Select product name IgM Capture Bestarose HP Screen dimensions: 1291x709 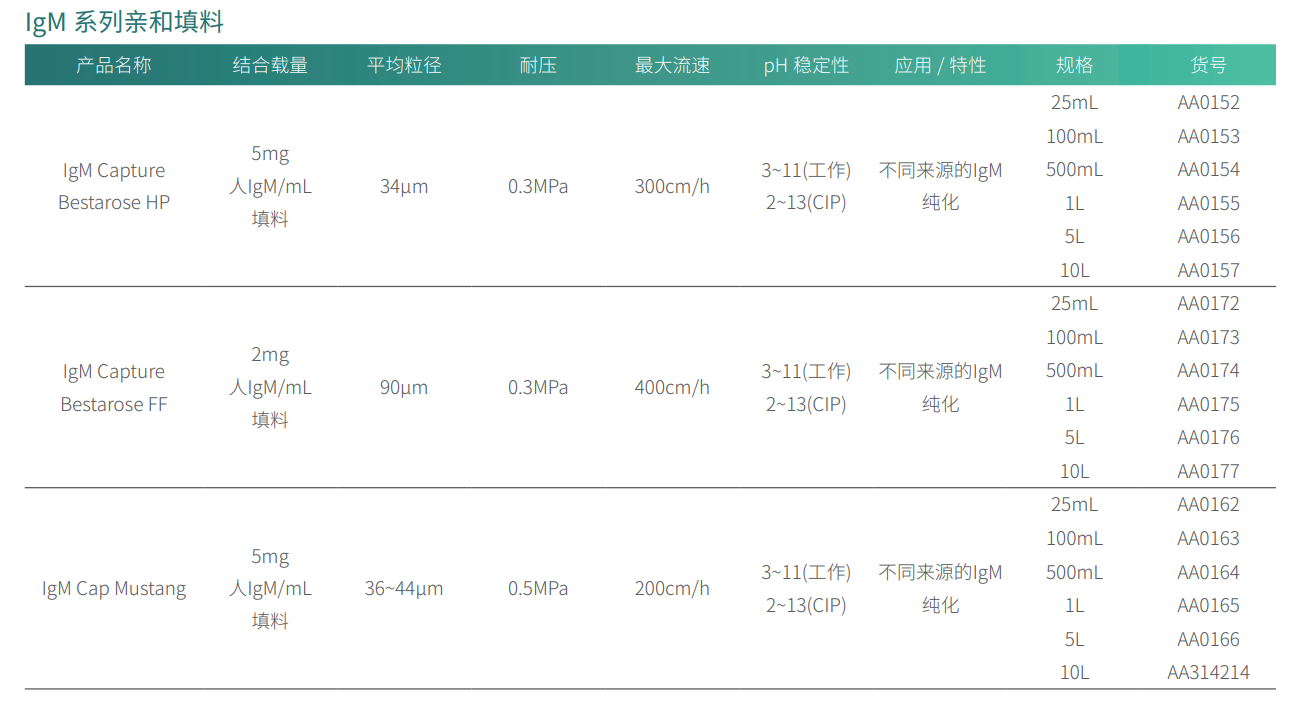(114, 186)
